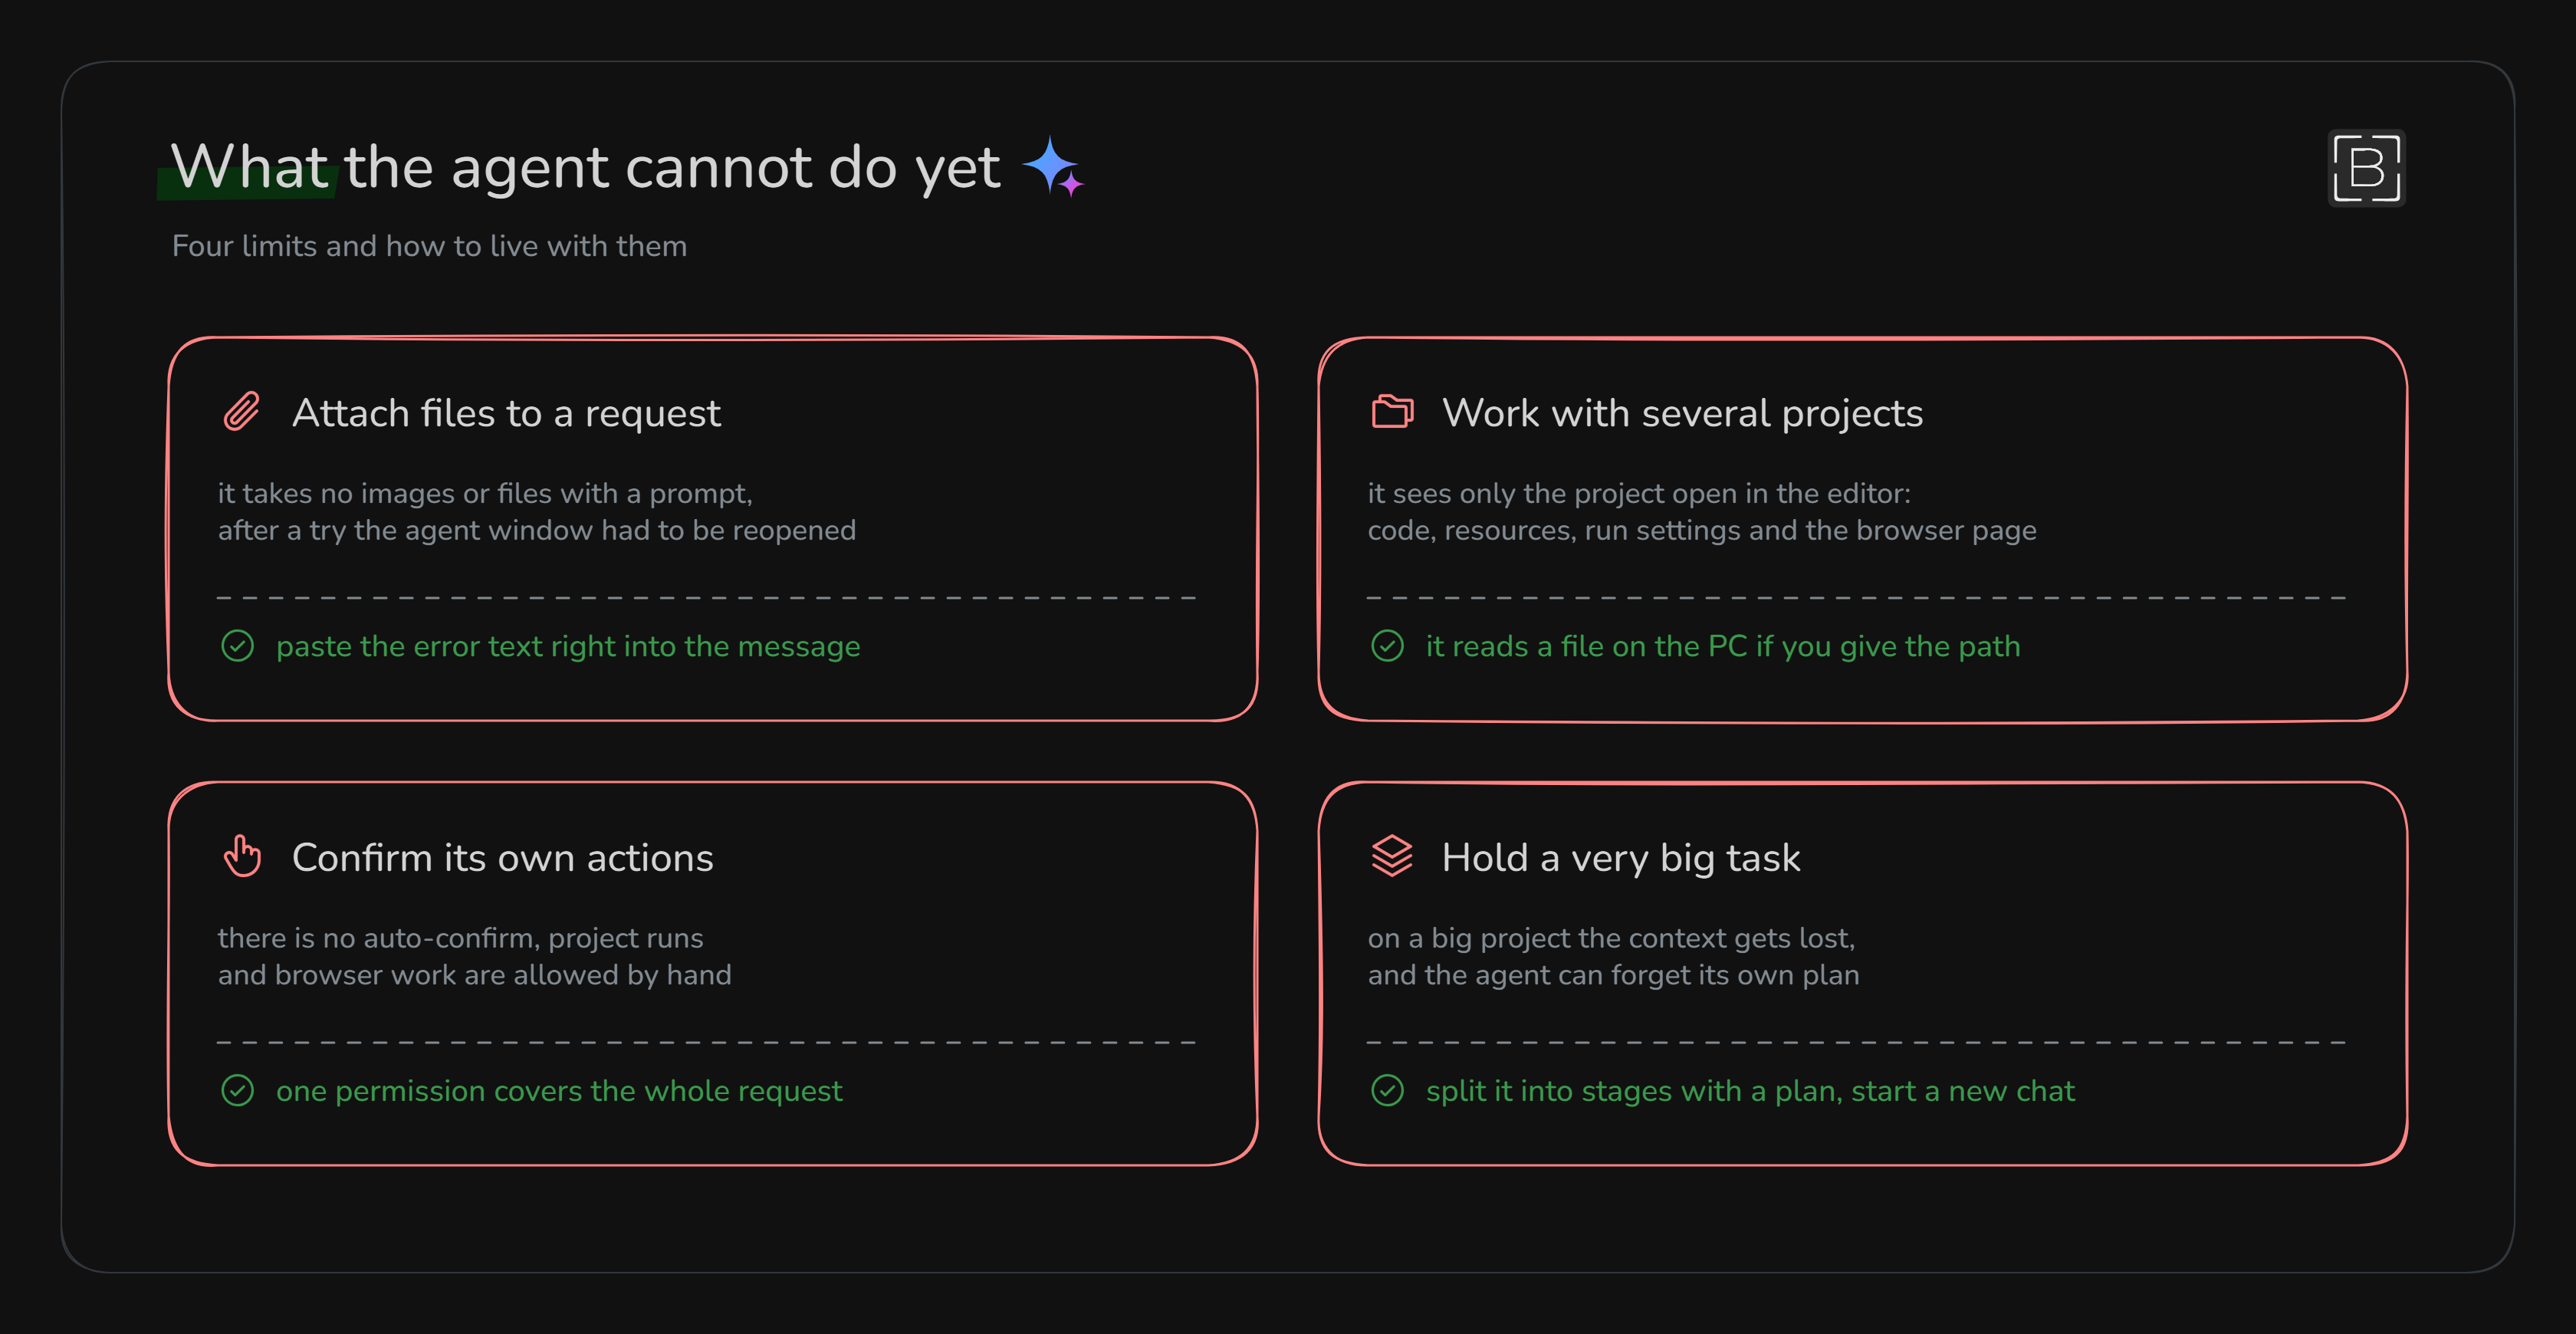Click the check circle beside 'paste the error text'

tap(238, 646)
